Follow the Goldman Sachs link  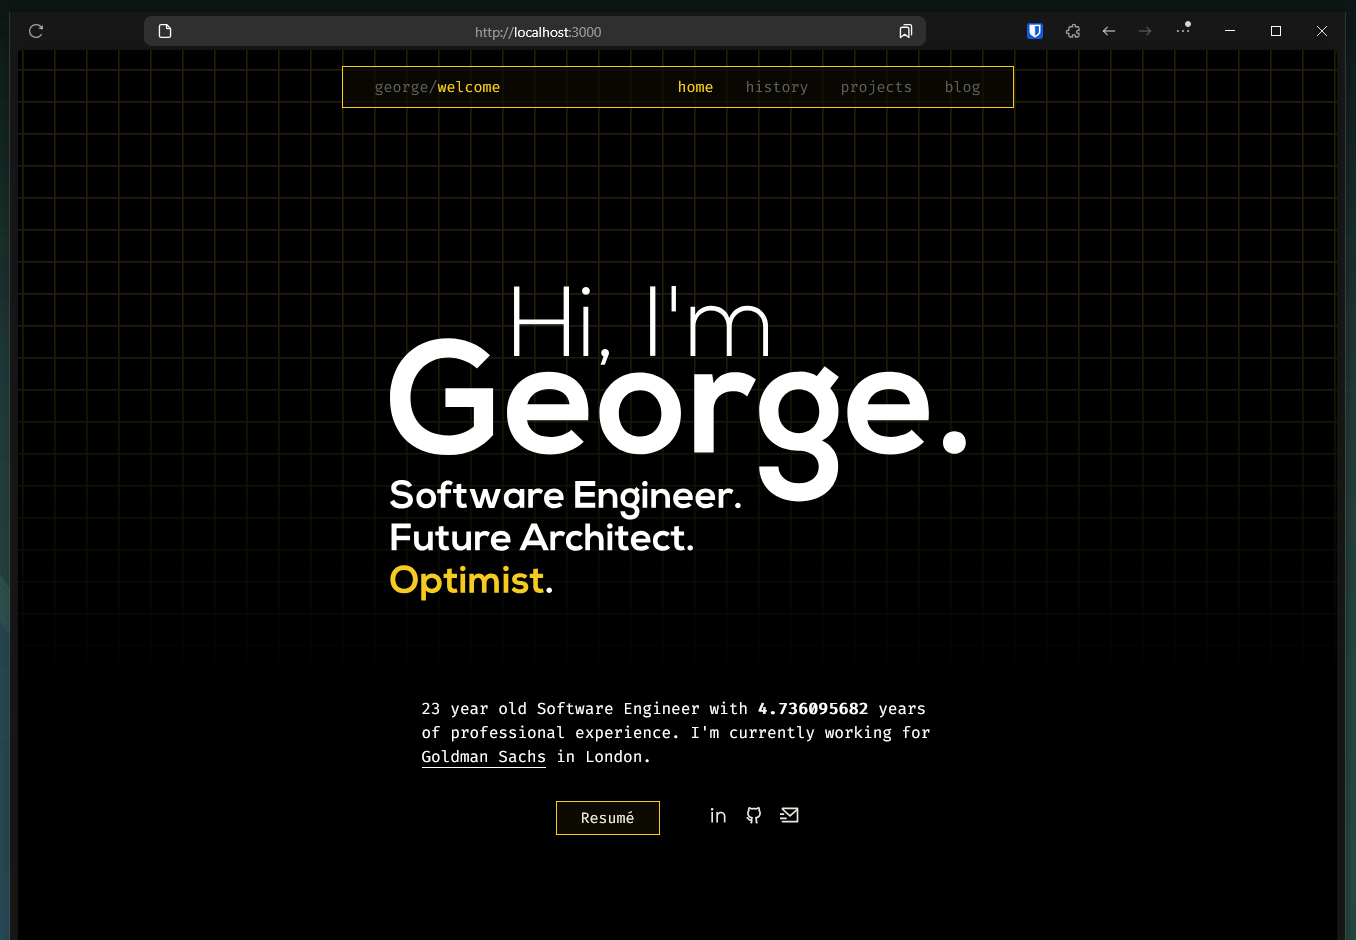pos(483,757)
